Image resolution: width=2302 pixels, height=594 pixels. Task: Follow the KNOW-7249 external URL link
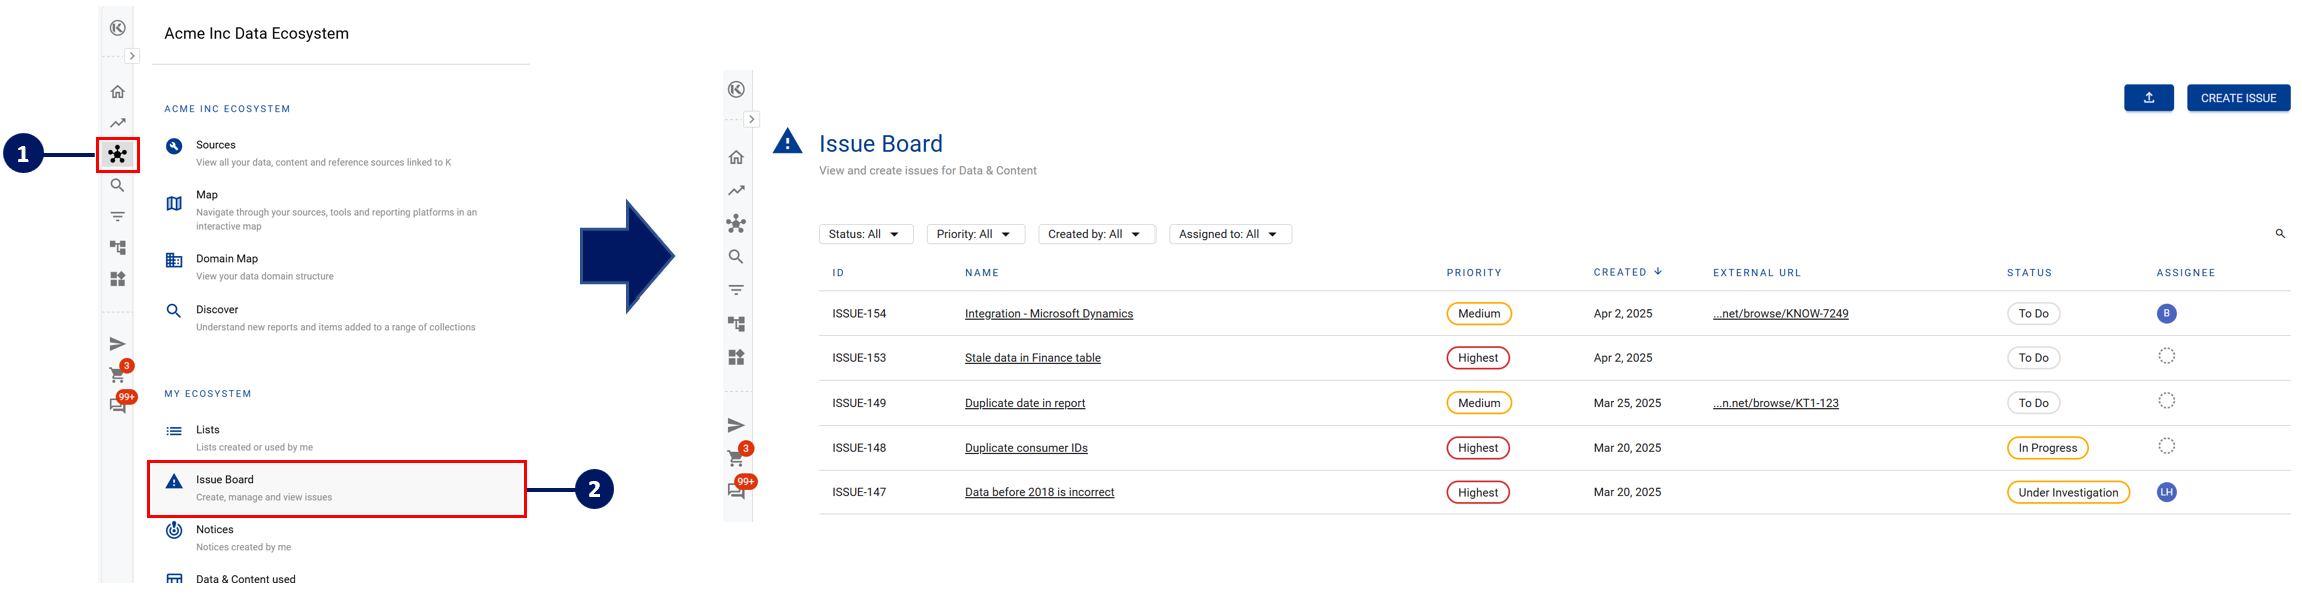click(1780, 314)
